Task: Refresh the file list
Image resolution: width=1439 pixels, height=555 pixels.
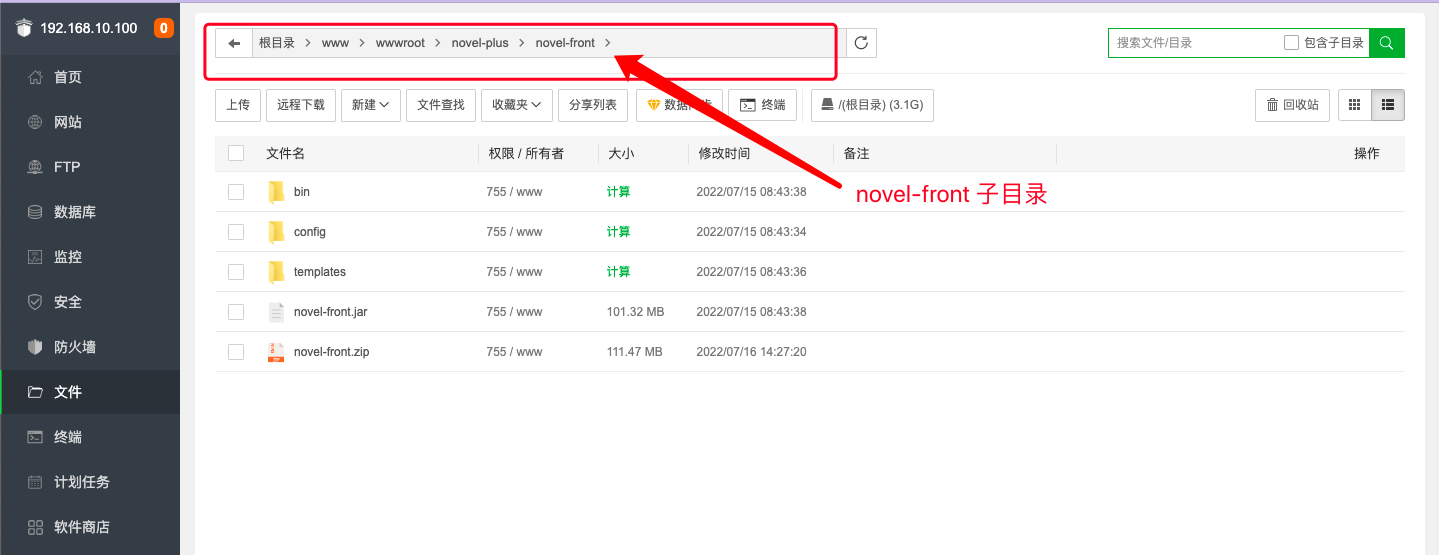Action: pyautogui.click(x=861, y=43)
